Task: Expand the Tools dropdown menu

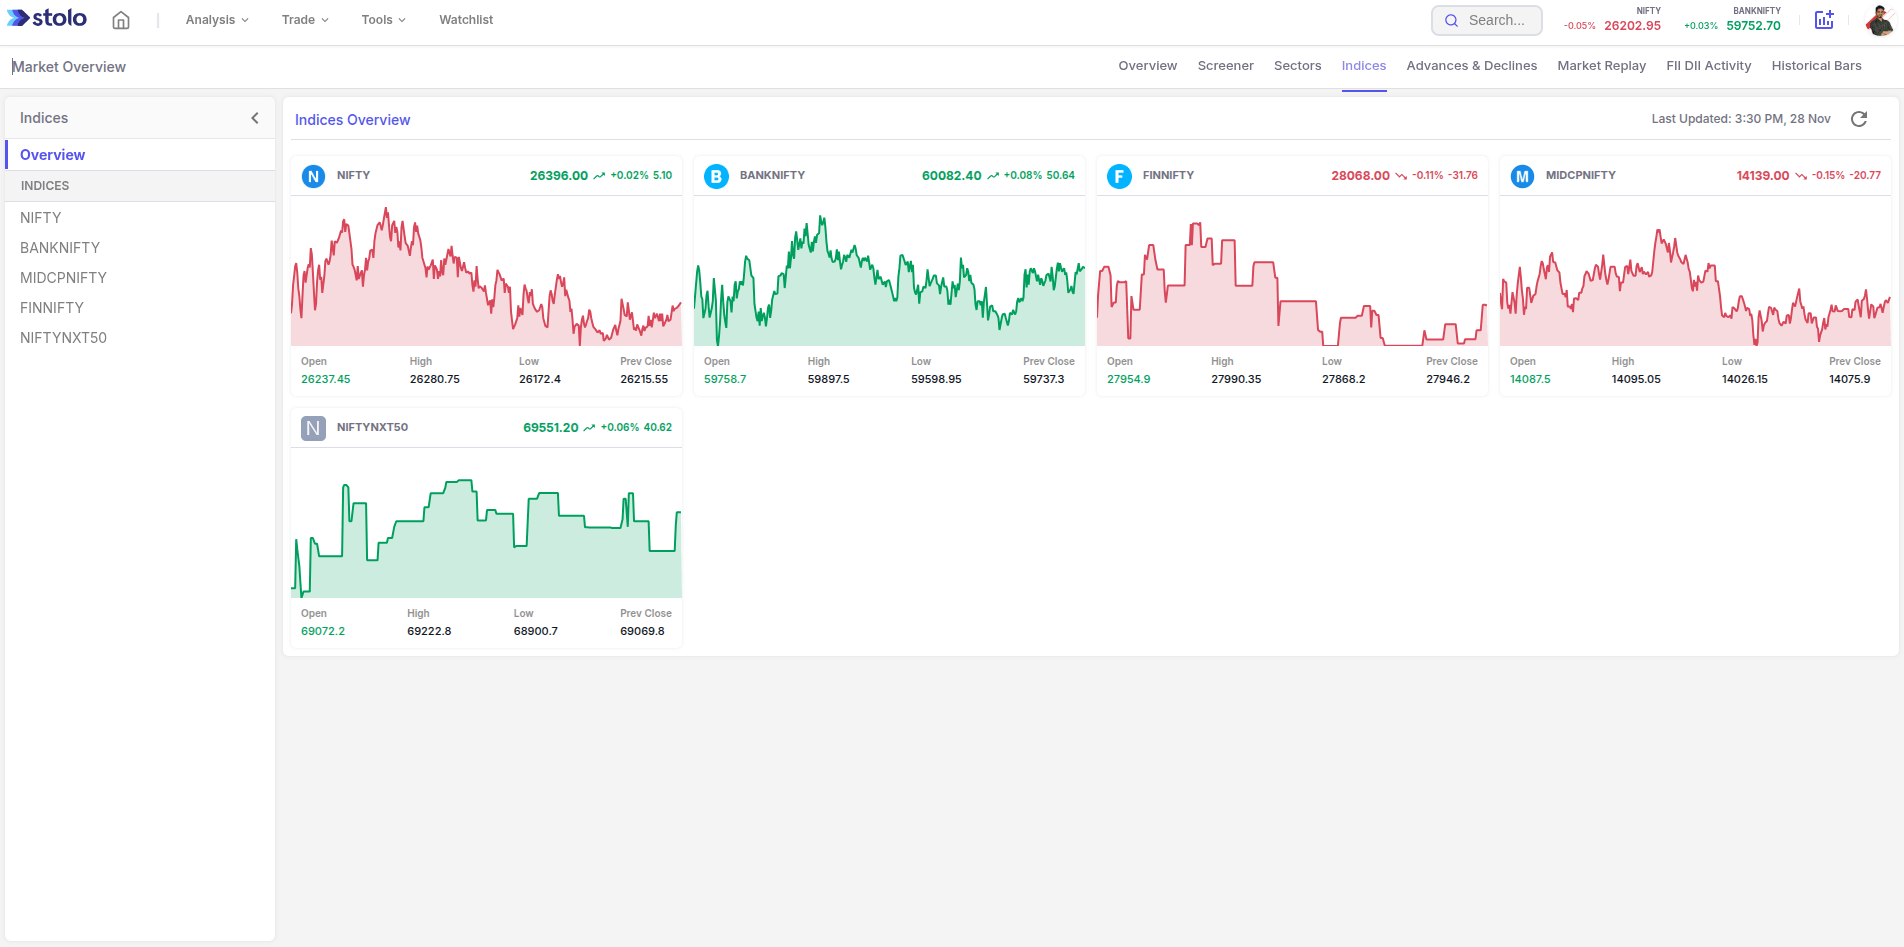Action: click(x=383, y=20)
